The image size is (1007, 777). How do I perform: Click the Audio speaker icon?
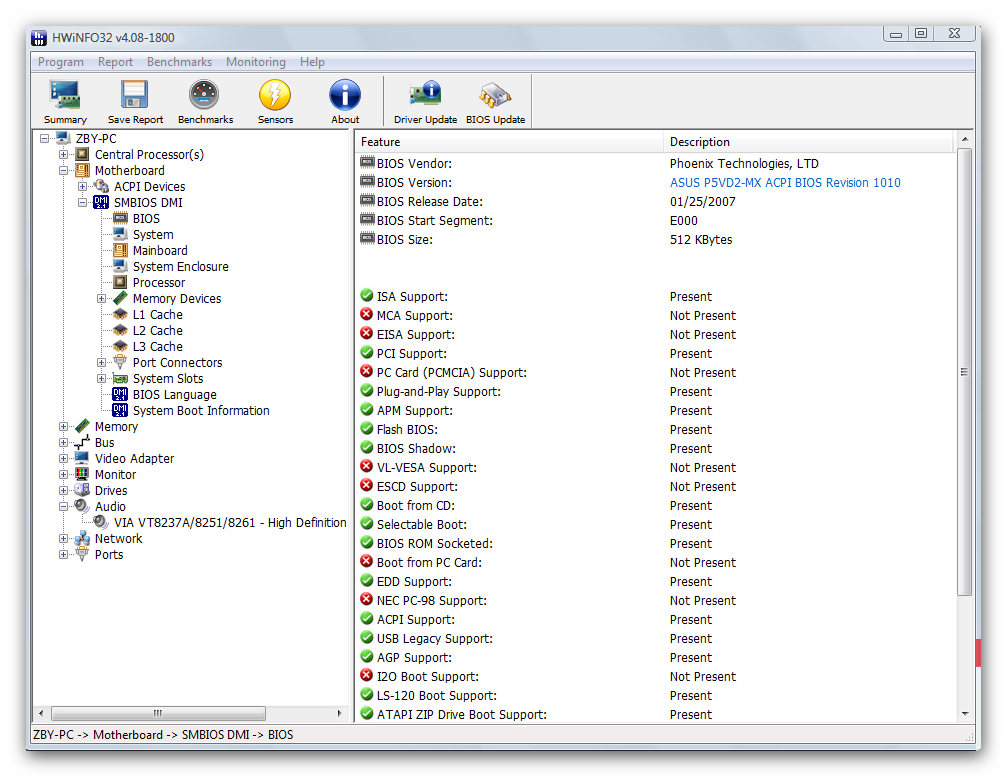pos(82,506)
